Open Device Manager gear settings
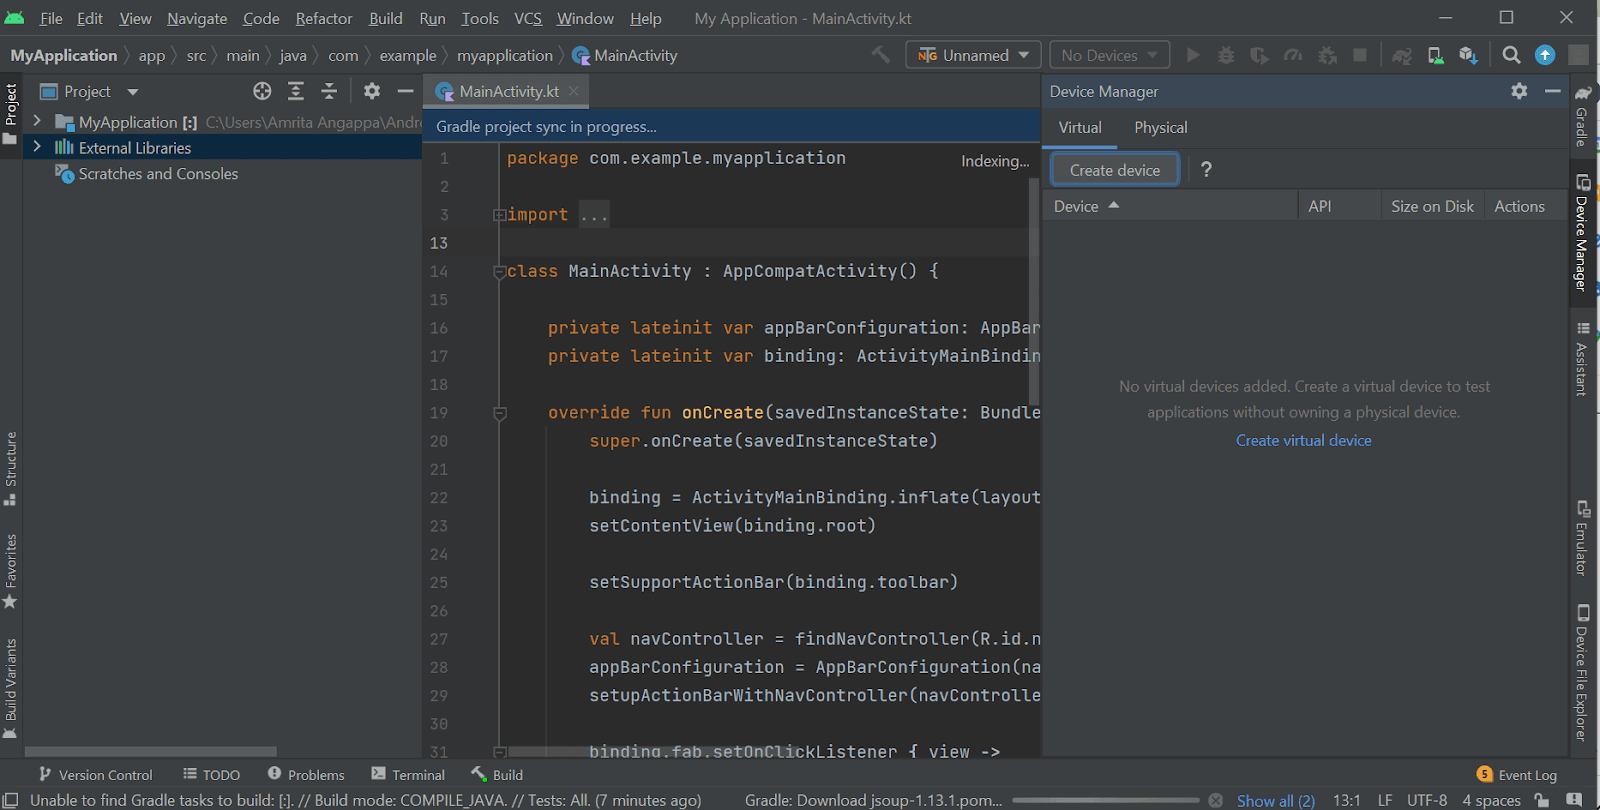The height and width of the screenshot is (810, 1600). tap(1519, 91)
